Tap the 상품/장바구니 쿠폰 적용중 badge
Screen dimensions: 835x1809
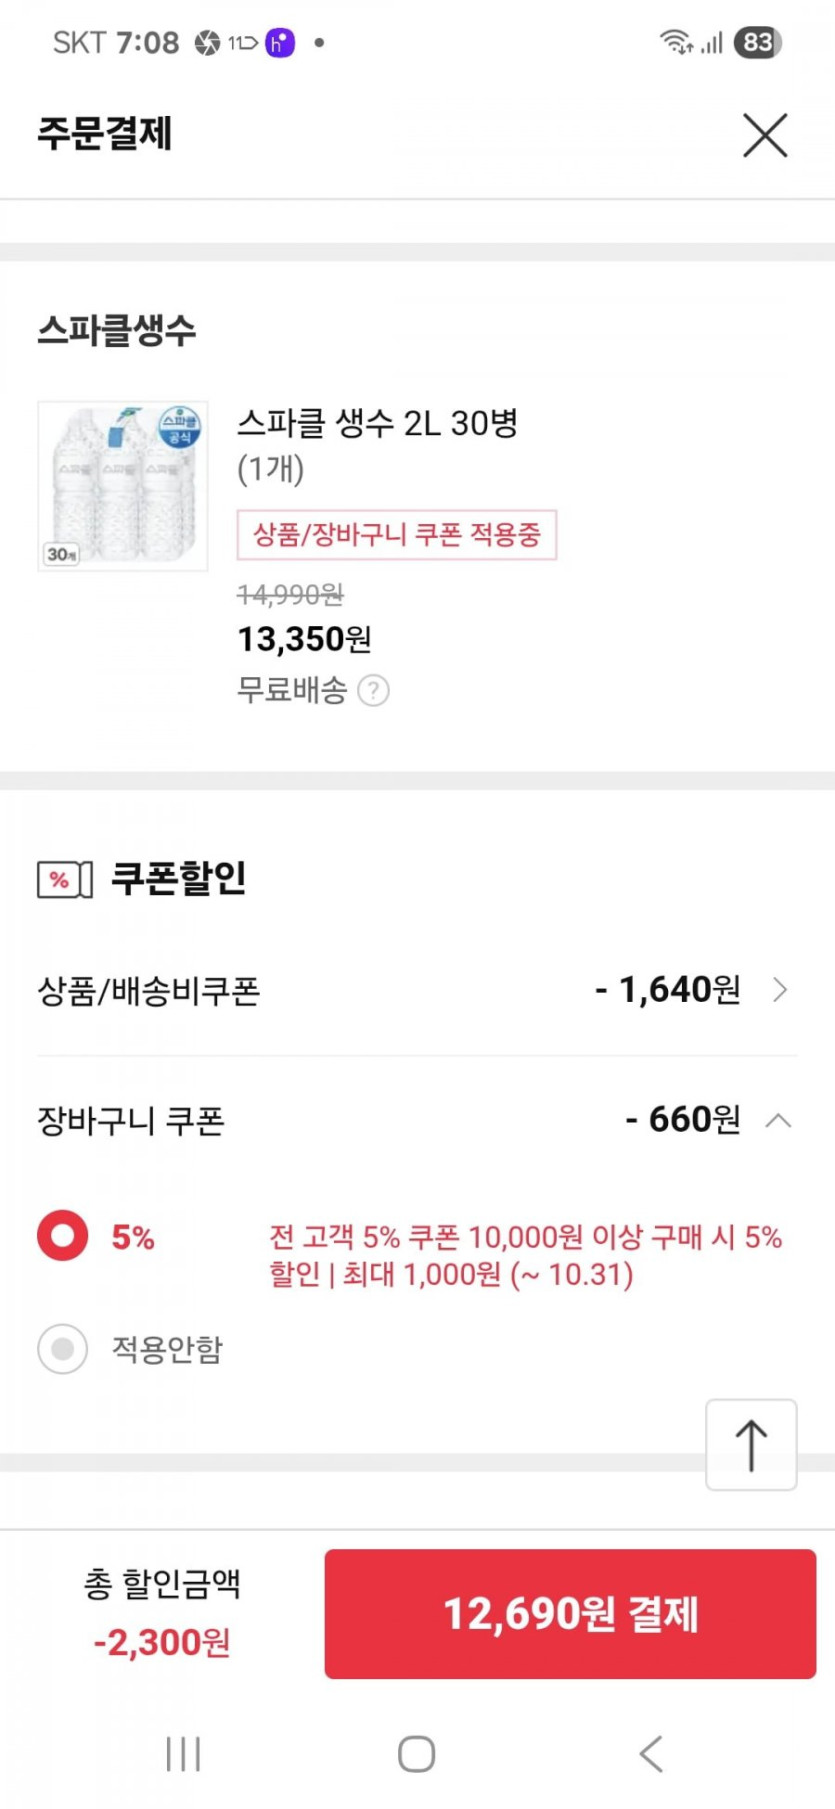tap(396, 535)
